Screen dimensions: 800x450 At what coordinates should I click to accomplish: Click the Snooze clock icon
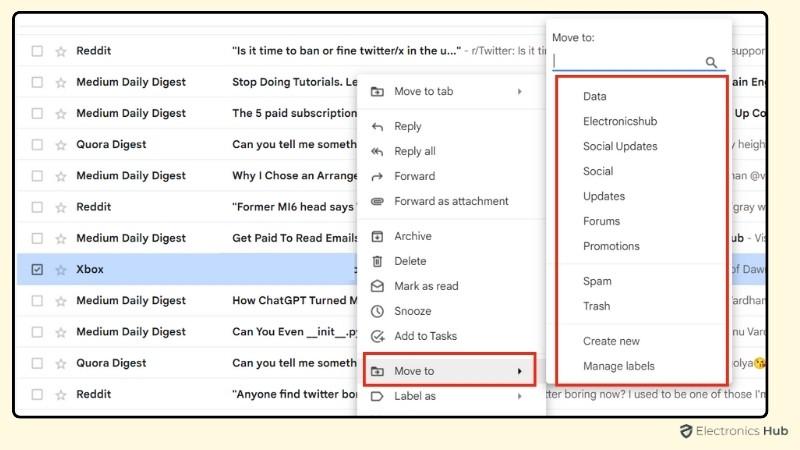coord(377,311)
